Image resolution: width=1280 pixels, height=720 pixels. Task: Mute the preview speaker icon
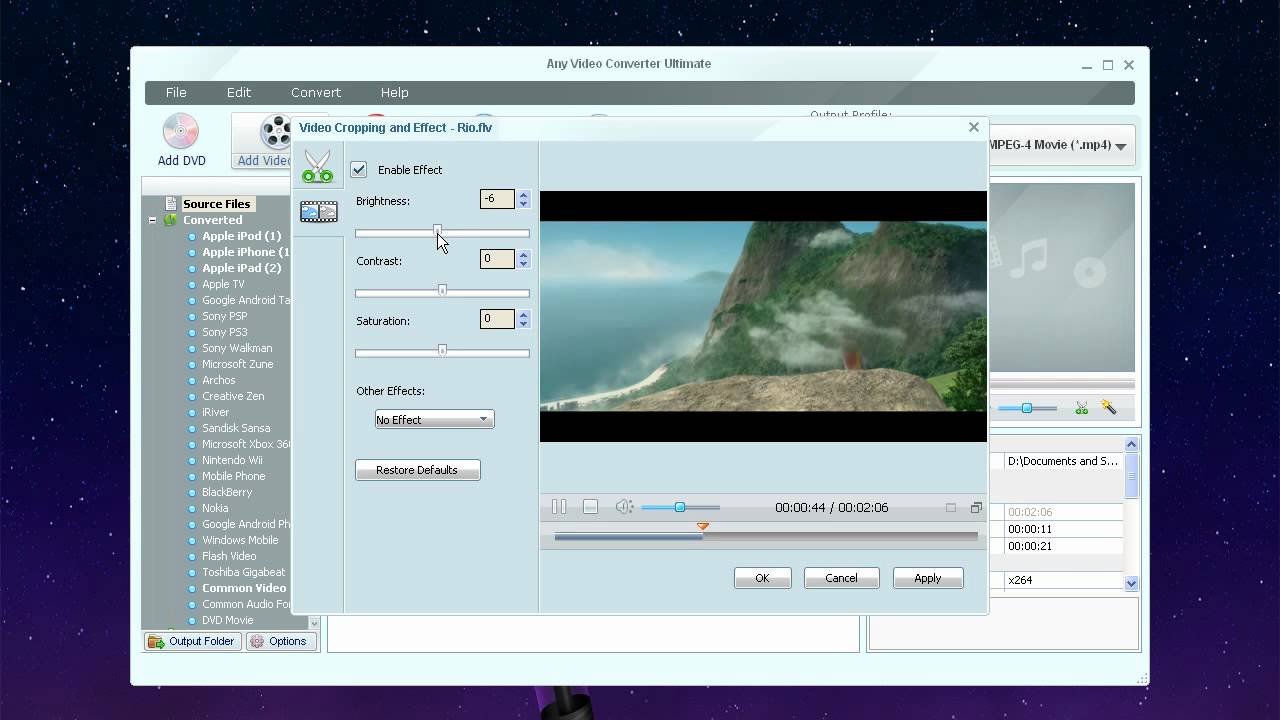[x=624, y=507]
